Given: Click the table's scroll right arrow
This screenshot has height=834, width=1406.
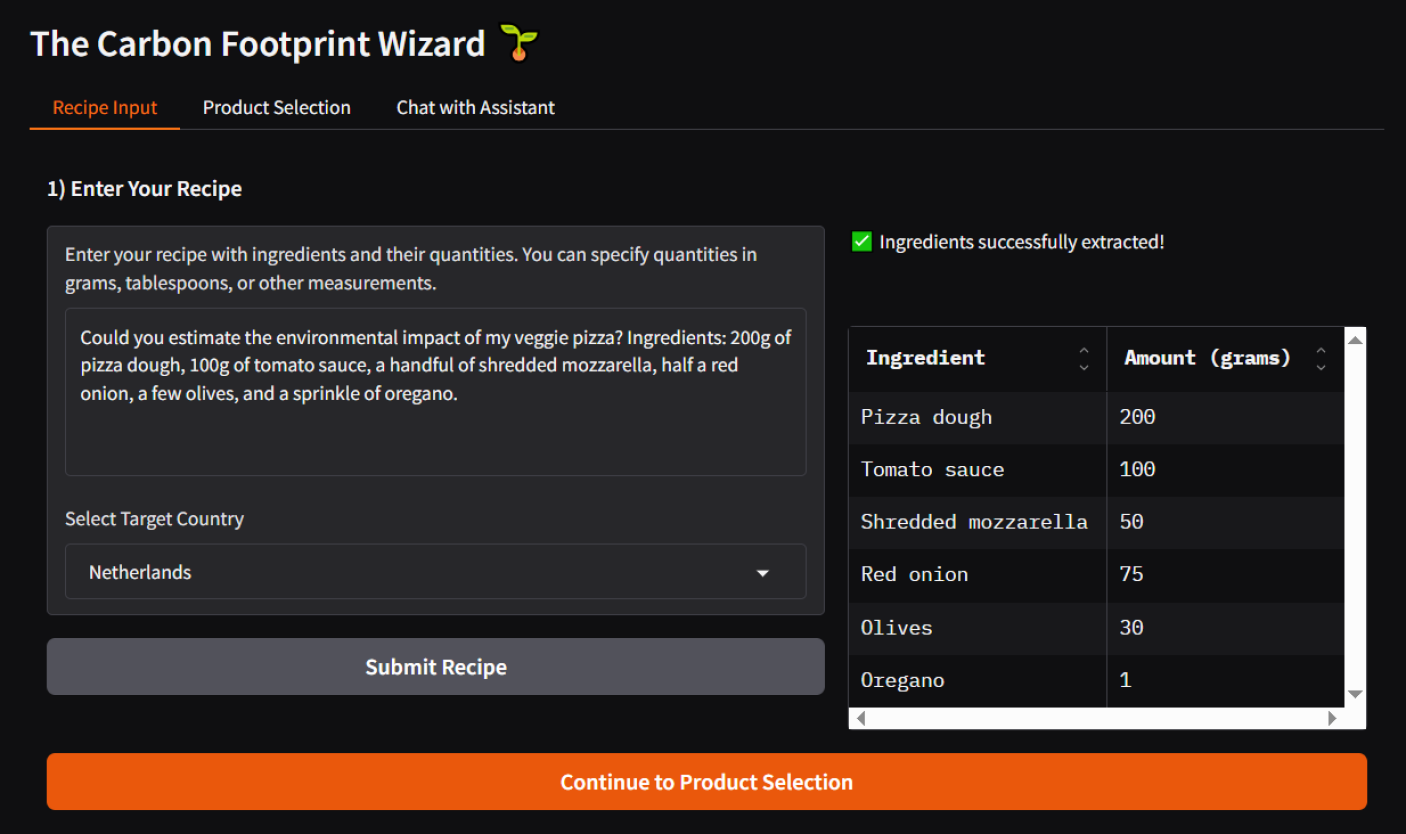Looking at the screenshot, I should [1332, 718].
